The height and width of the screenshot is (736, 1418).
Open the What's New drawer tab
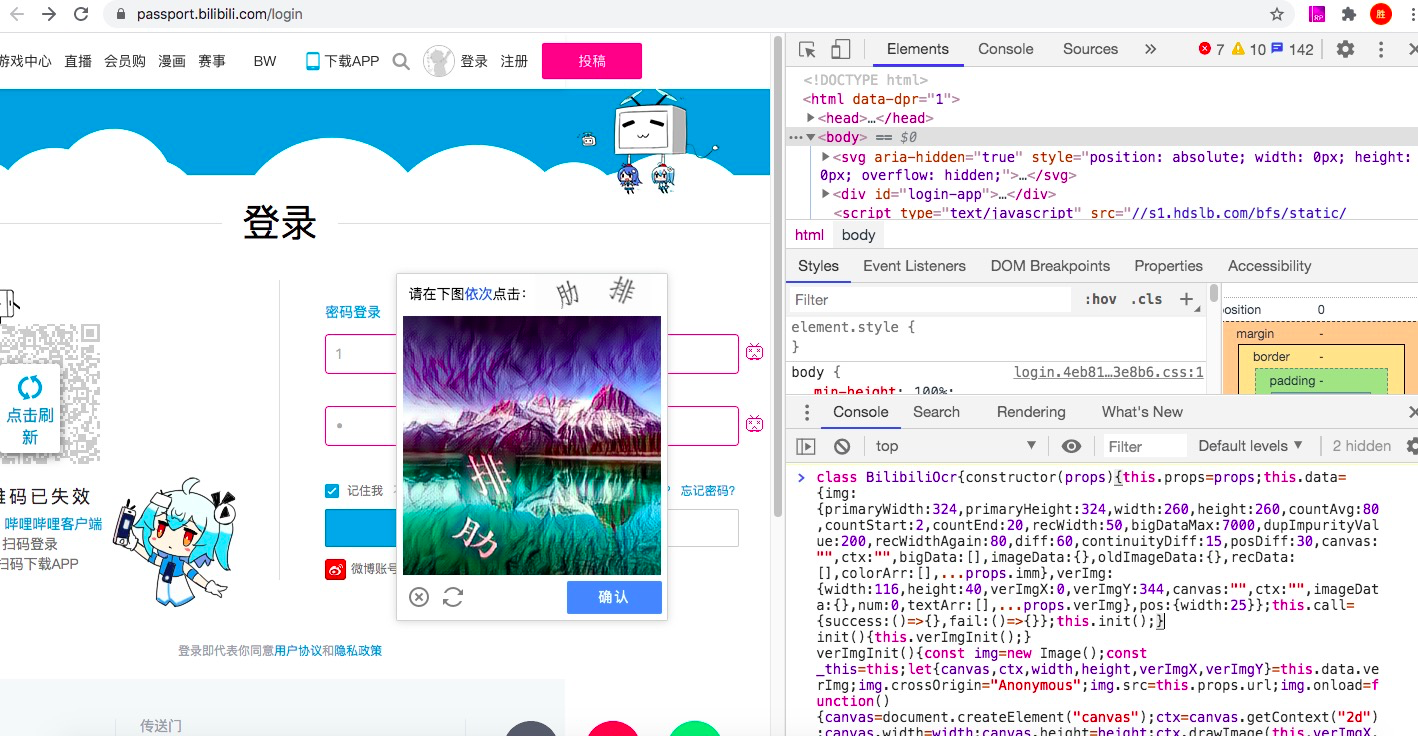(1142, 412)
